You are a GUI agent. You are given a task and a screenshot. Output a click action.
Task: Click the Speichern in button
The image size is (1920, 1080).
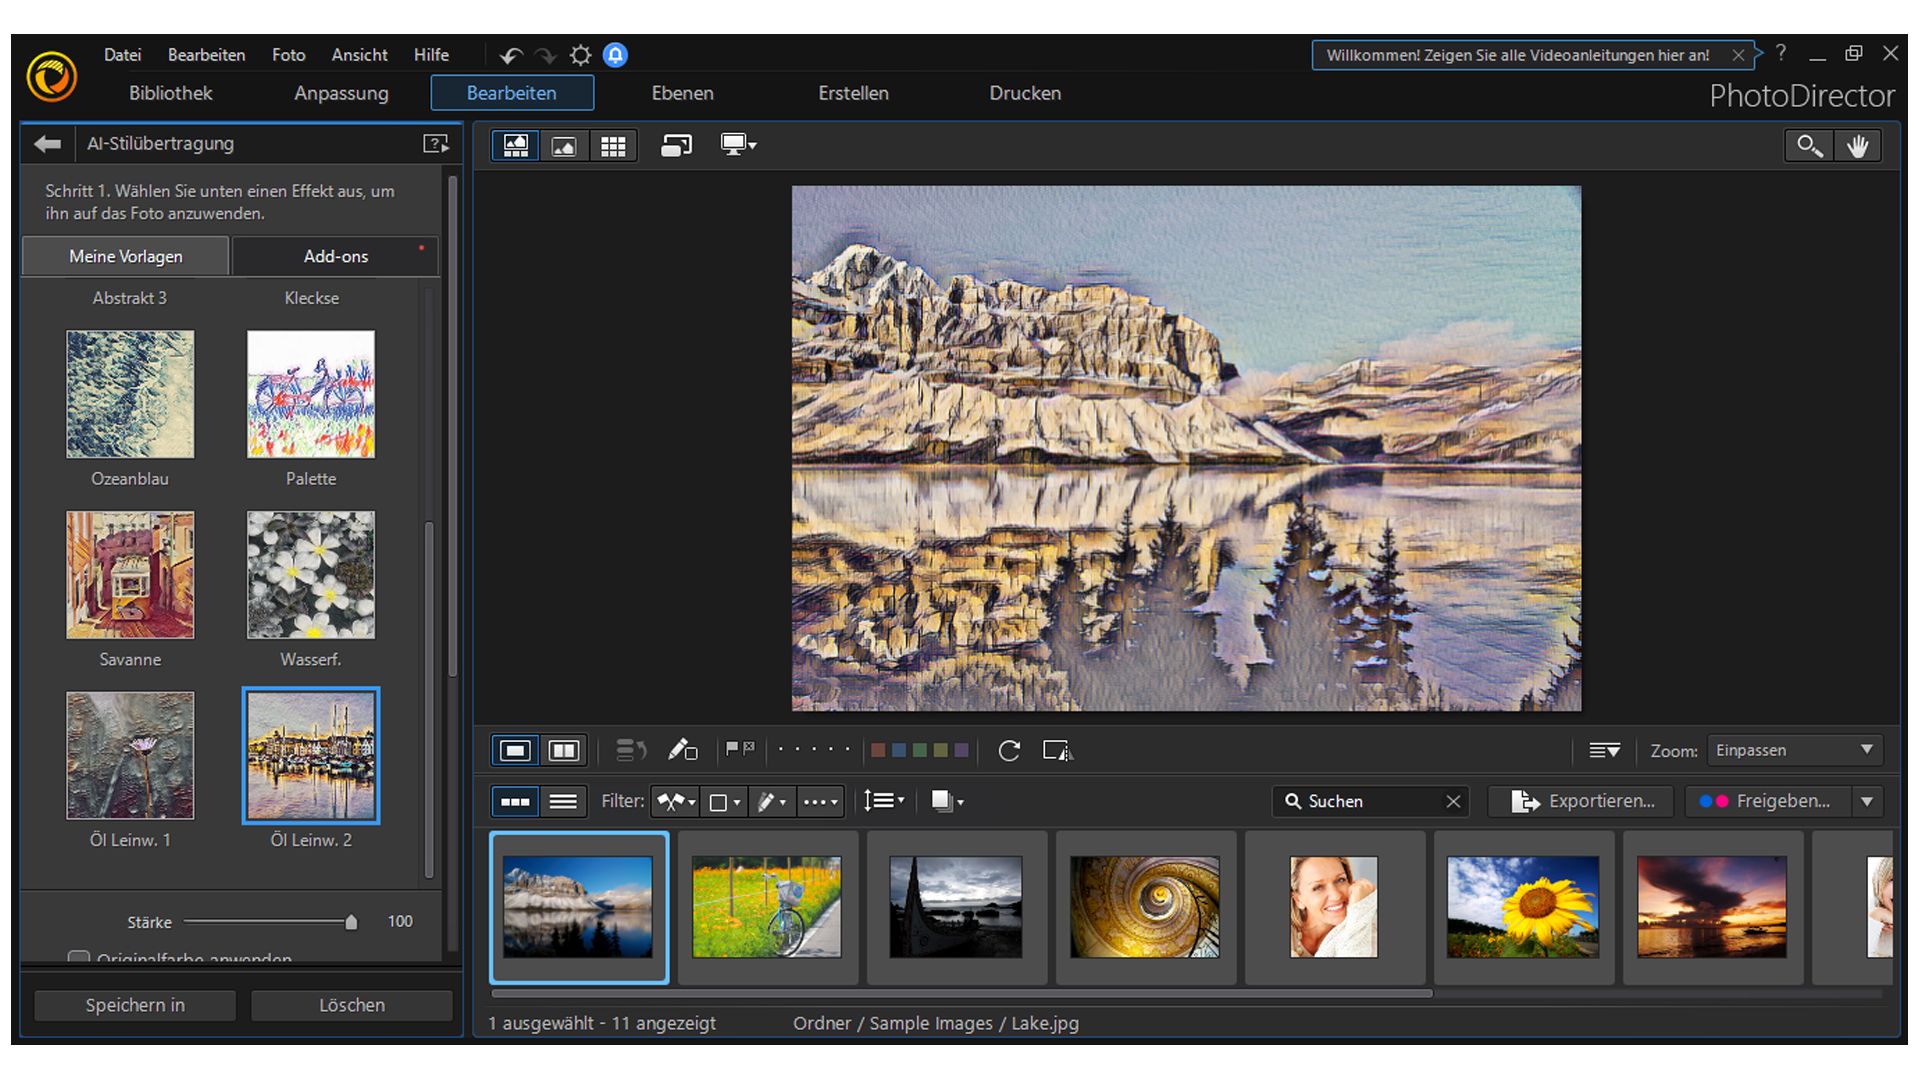pyautogui.click(x=134, y=1005)
